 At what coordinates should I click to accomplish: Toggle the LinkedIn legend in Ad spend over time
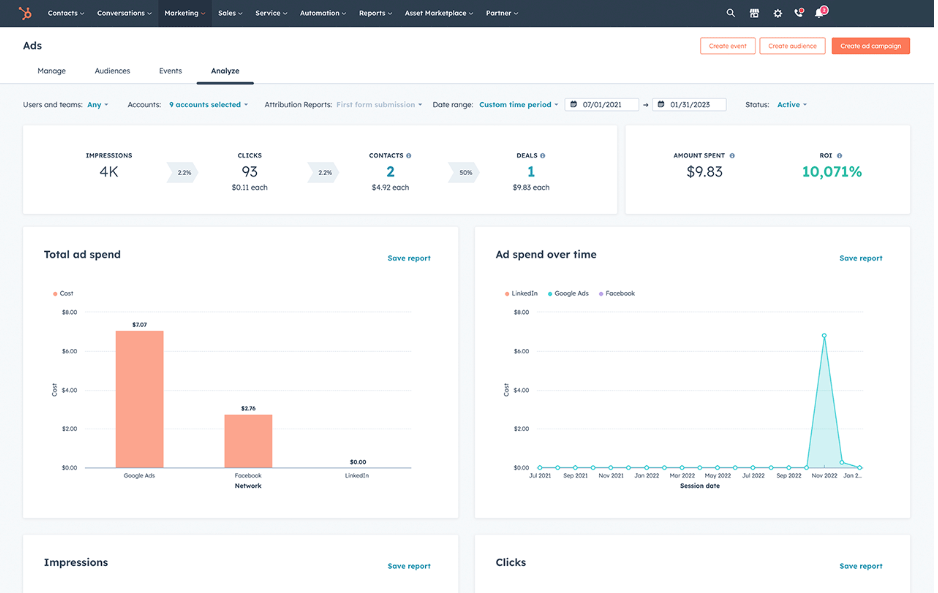click(521, 293)
